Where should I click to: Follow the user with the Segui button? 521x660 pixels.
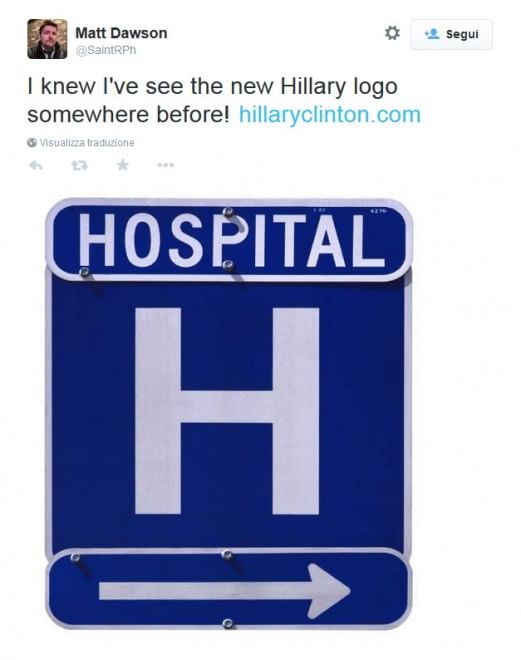click(x=452, y=35)
